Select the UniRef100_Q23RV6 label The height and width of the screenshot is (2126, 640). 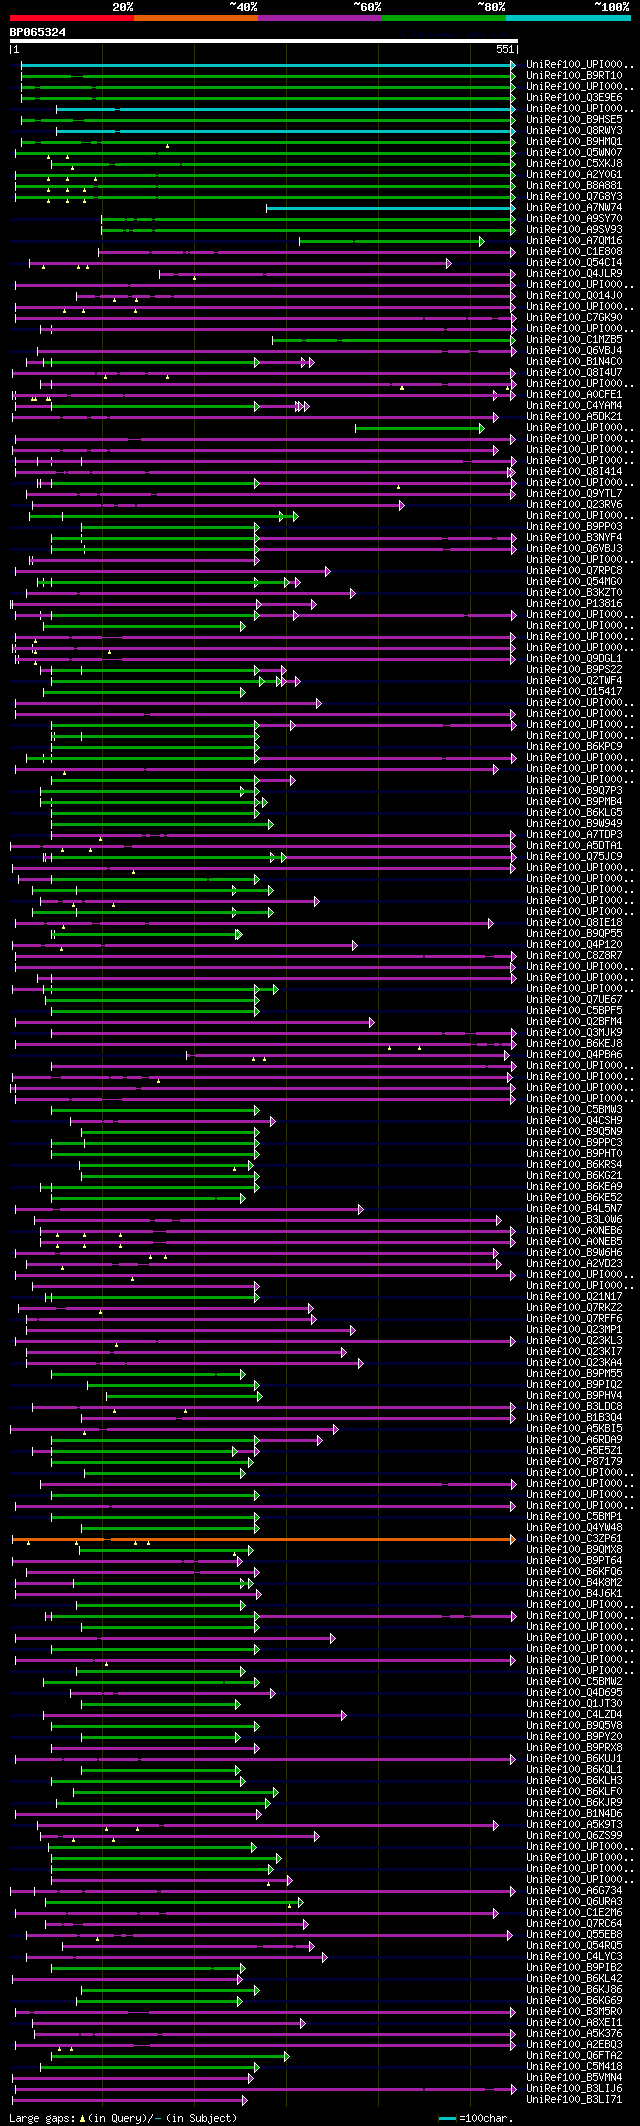click(x=574, y=504)
